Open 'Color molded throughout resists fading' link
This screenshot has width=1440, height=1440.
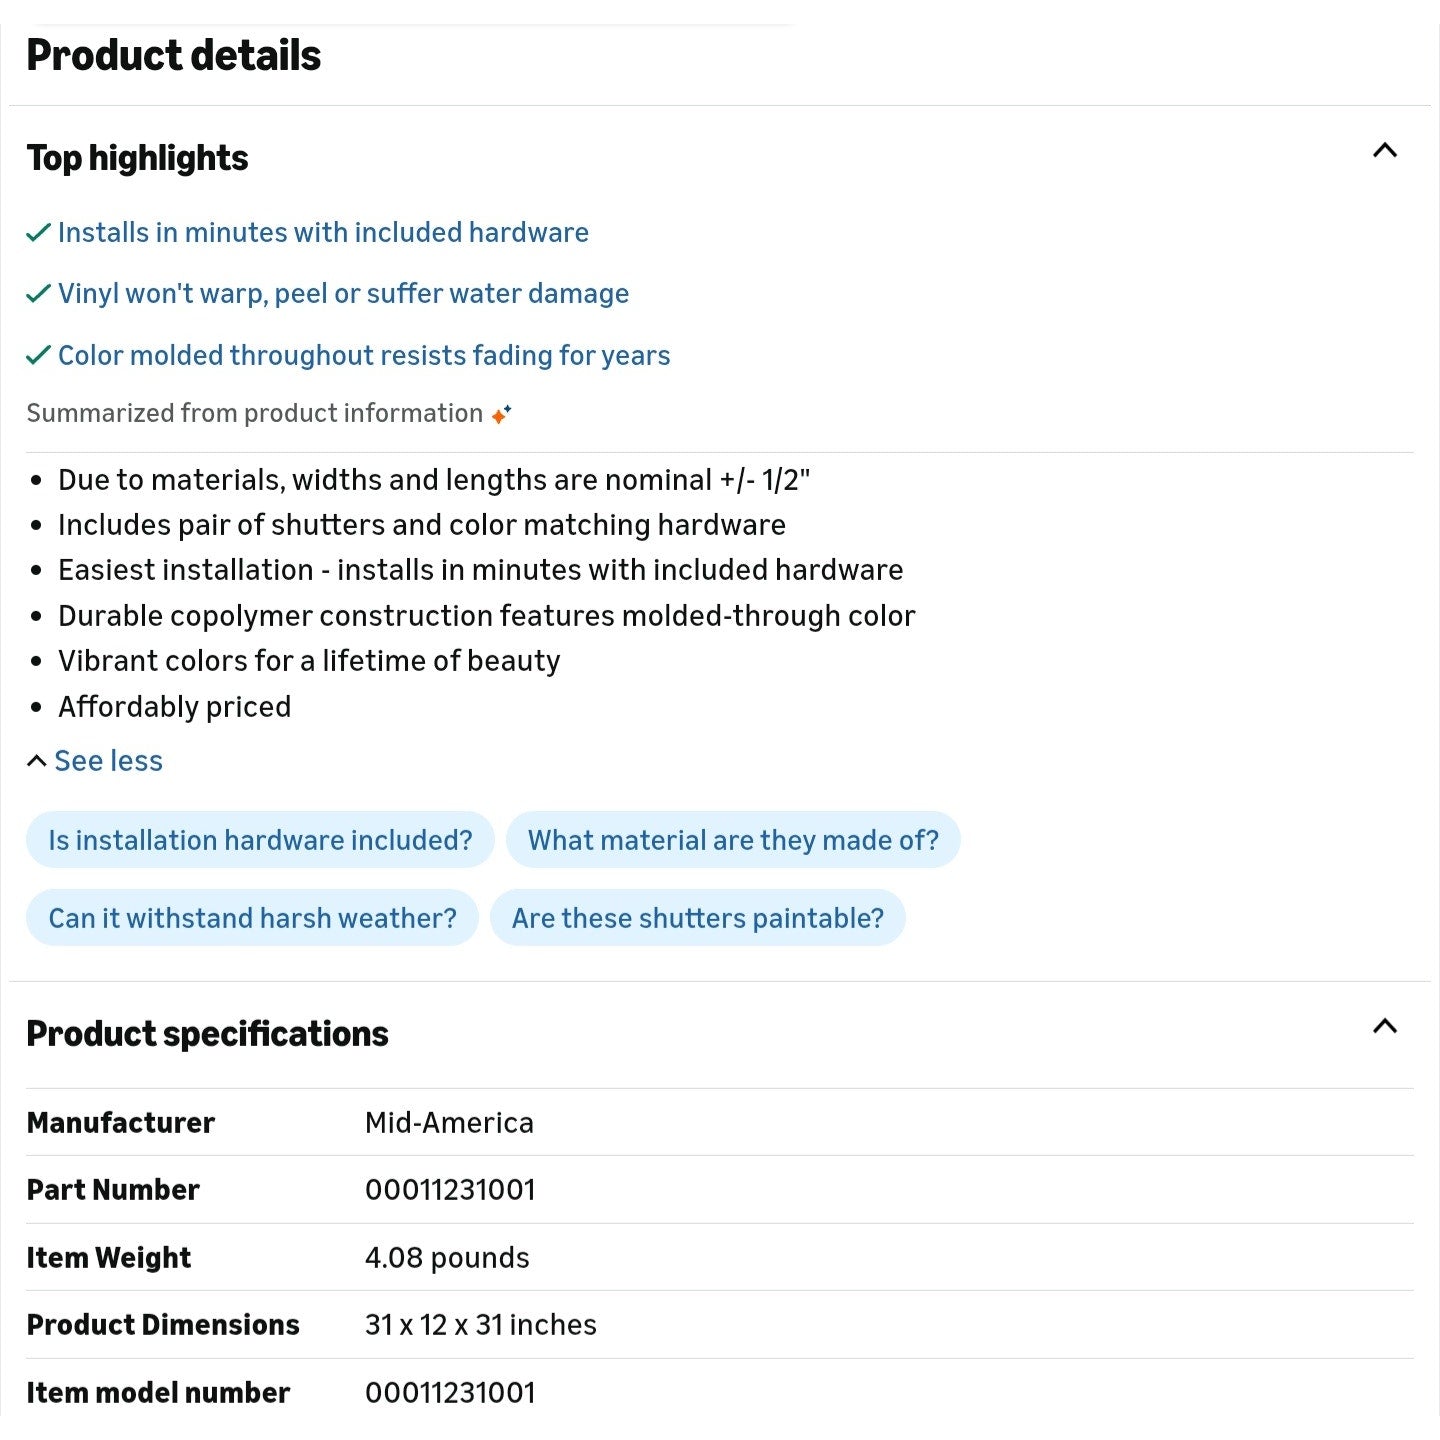[x=364, y=356]
